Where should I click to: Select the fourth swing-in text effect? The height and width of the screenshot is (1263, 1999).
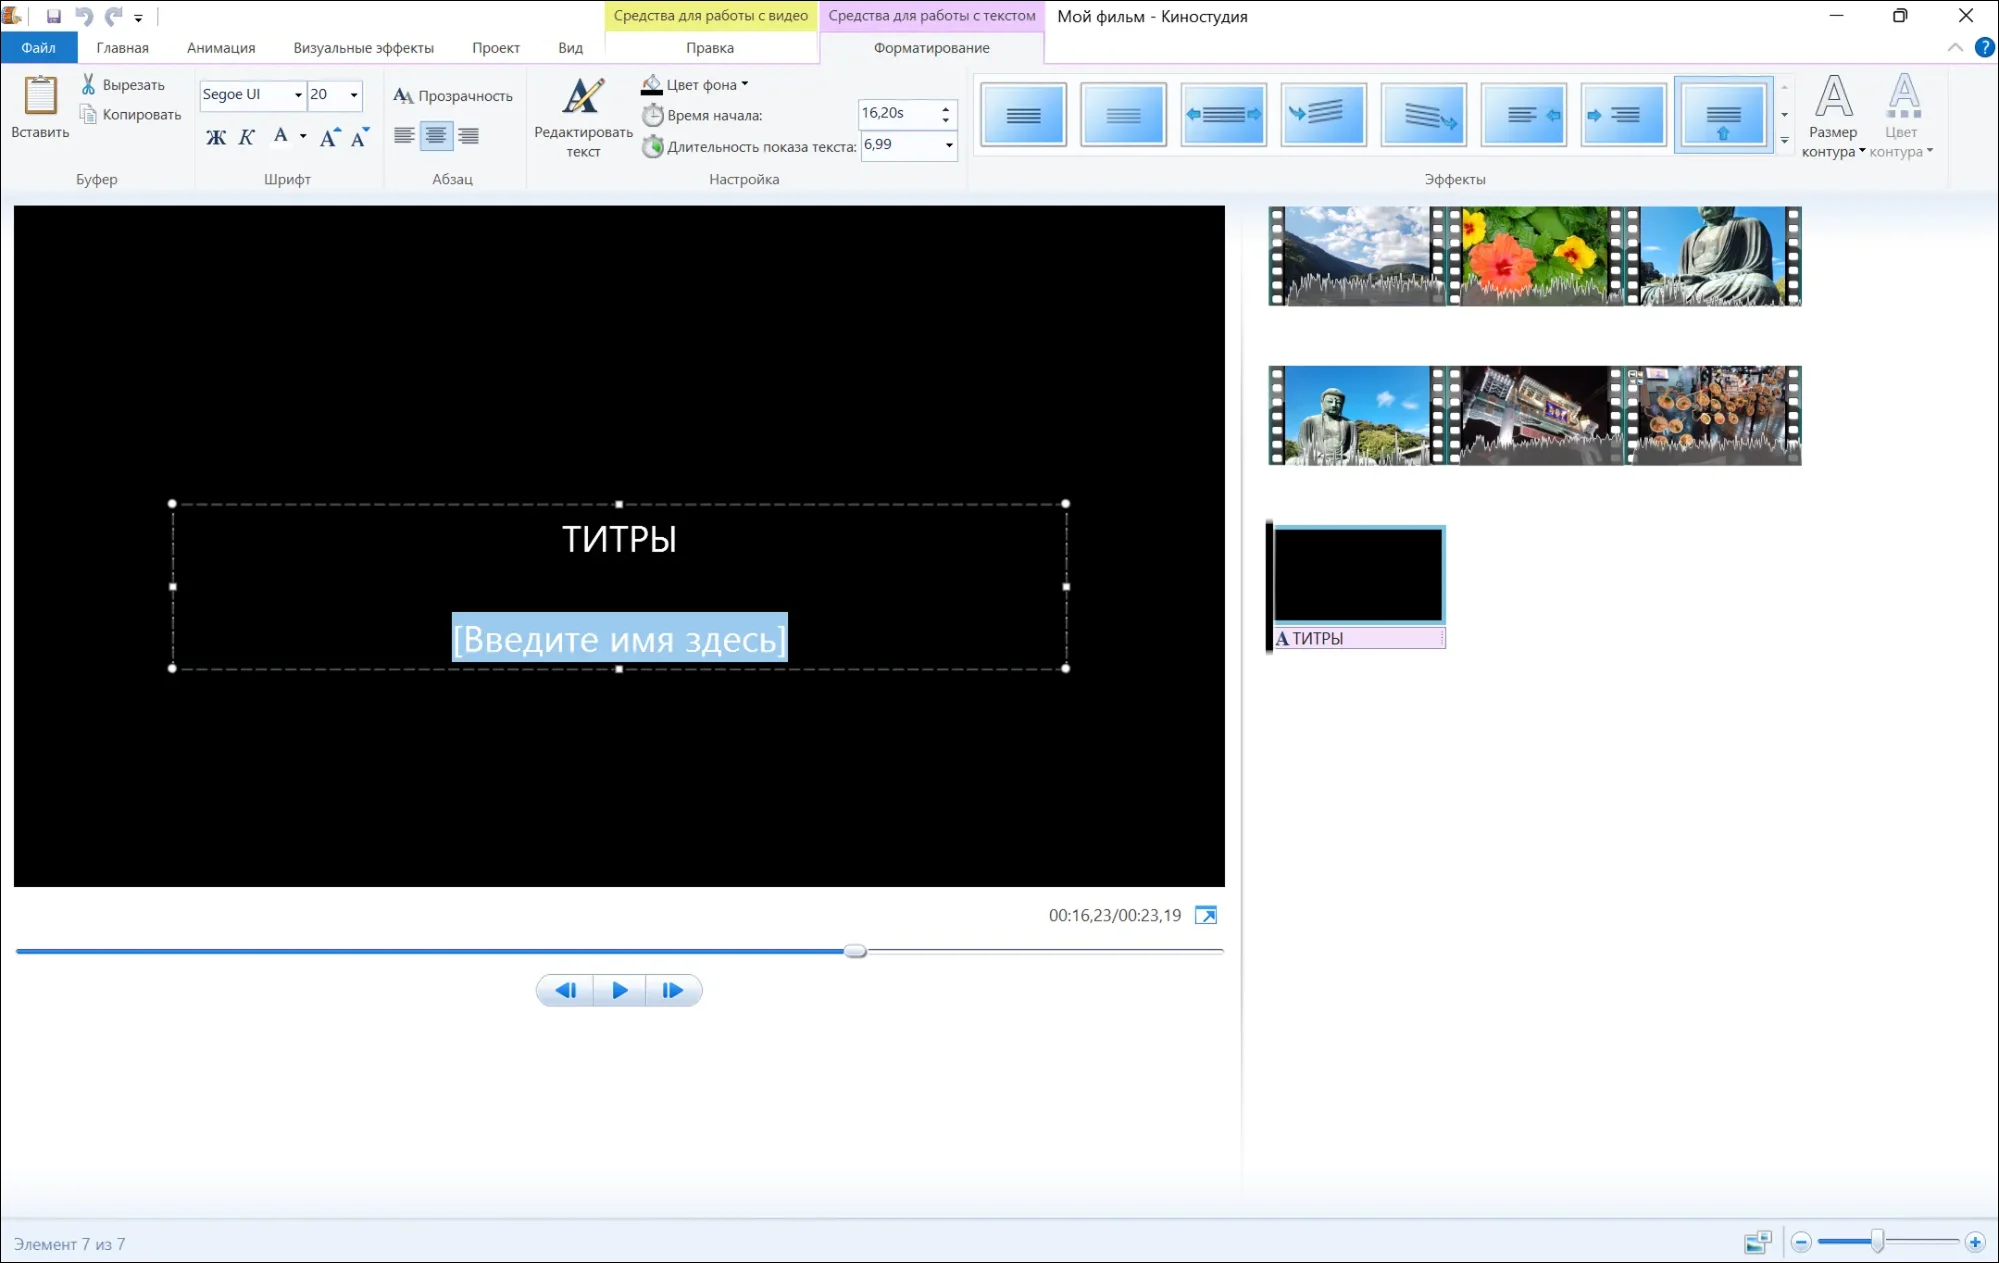[x=1323, y=115]
